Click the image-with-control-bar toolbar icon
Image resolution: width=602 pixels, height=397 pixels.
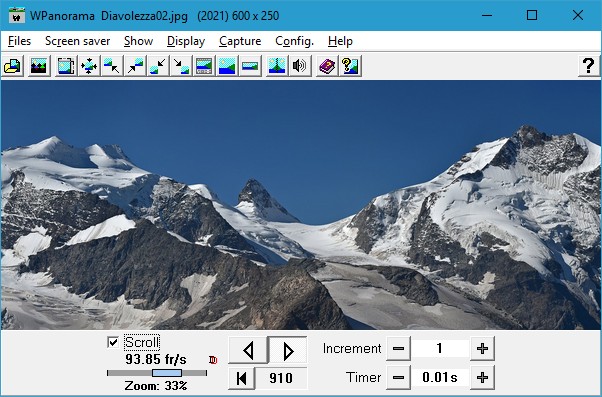click(204, 66)
